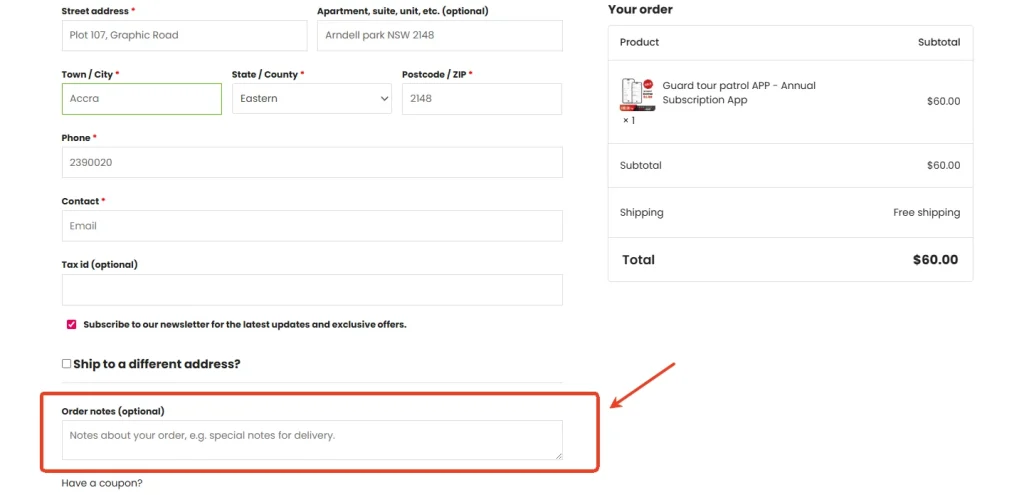The width and height of the screenshot is (1024, 495).
Task: Select the Tax id optional field
Action: 311,290
